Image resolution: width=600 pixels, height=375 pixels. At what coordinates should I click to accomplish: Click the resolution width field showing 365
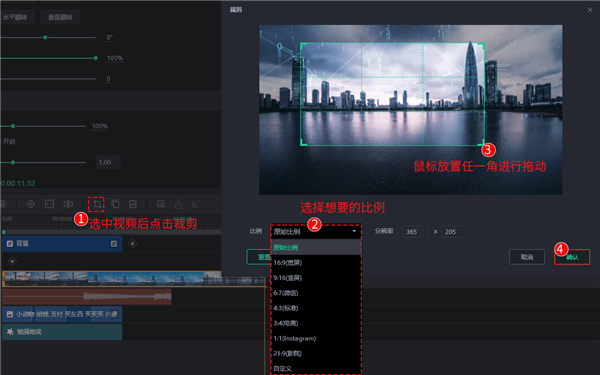pos(415,232)
